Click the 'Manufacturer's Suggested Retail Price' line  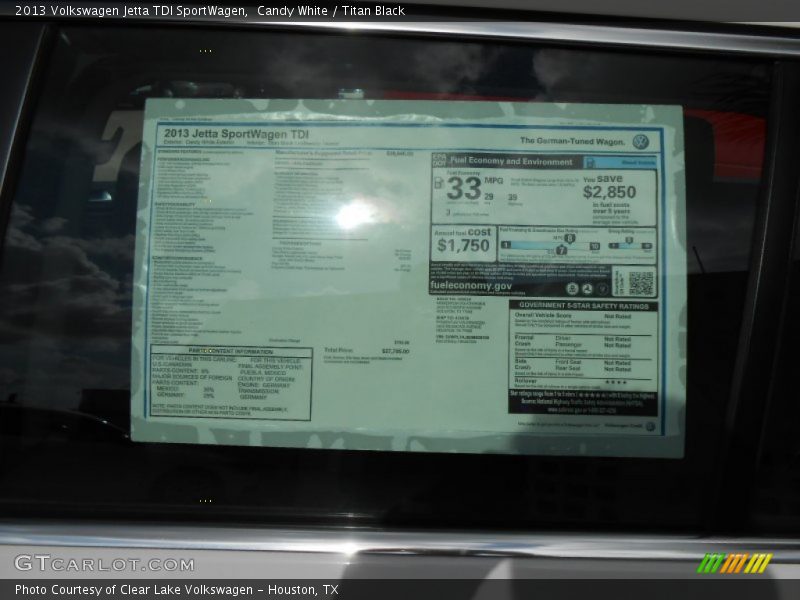point(323,153)
